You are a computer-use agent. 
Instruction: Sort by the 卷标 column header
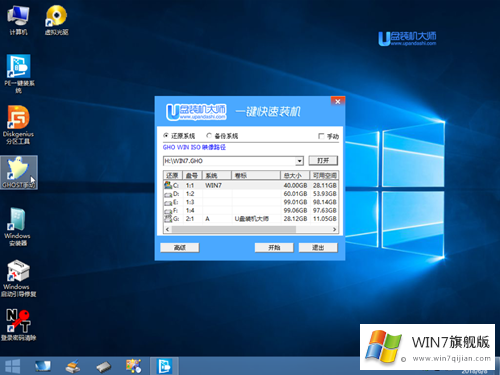tap(256, 175)
